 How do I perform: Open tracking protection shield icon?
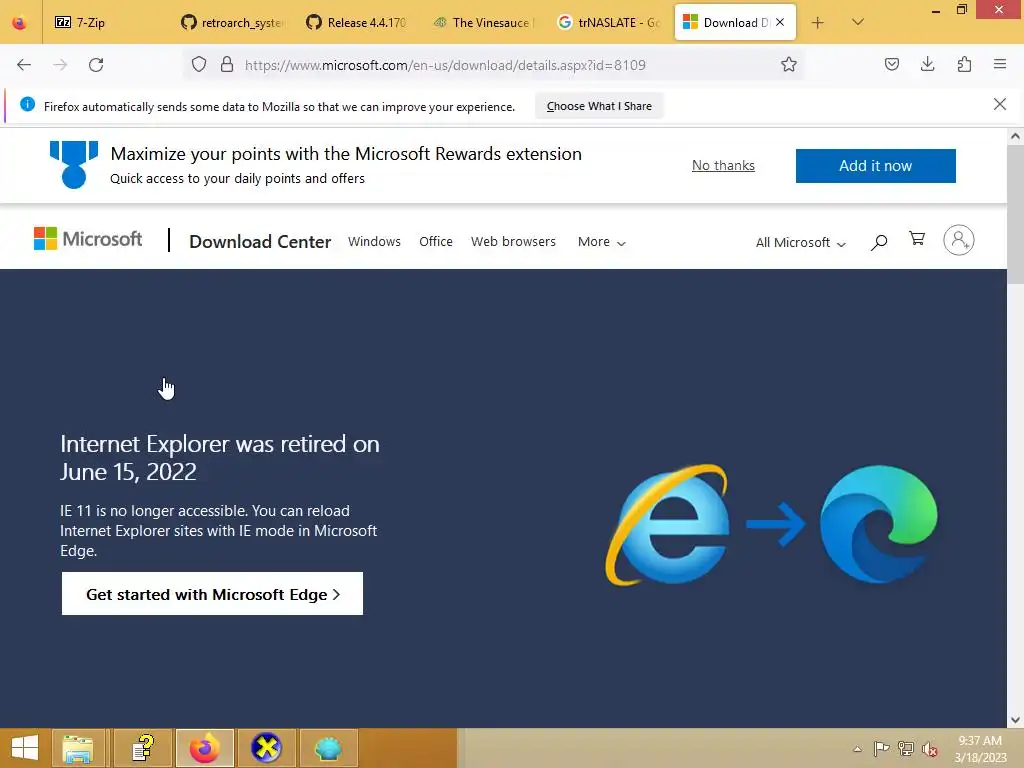199,65
